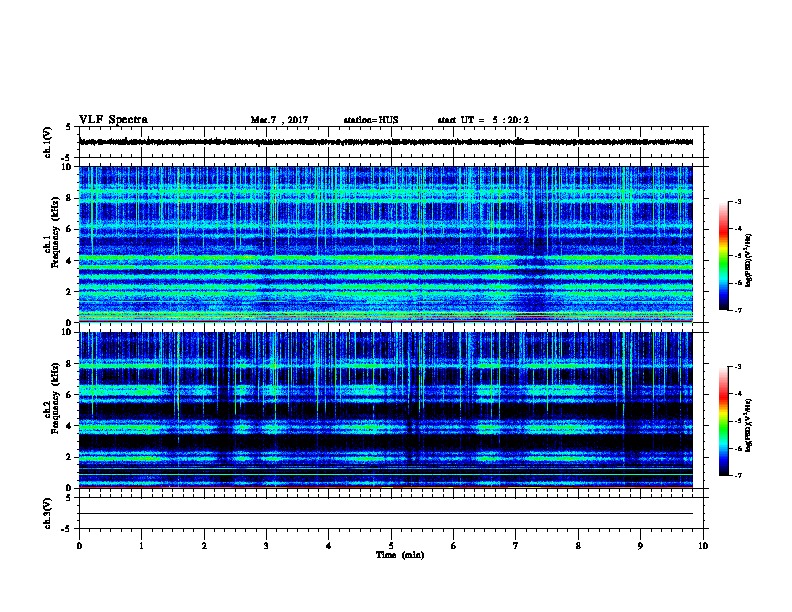Click the "10" tick on the time axis

click(703, 546)
